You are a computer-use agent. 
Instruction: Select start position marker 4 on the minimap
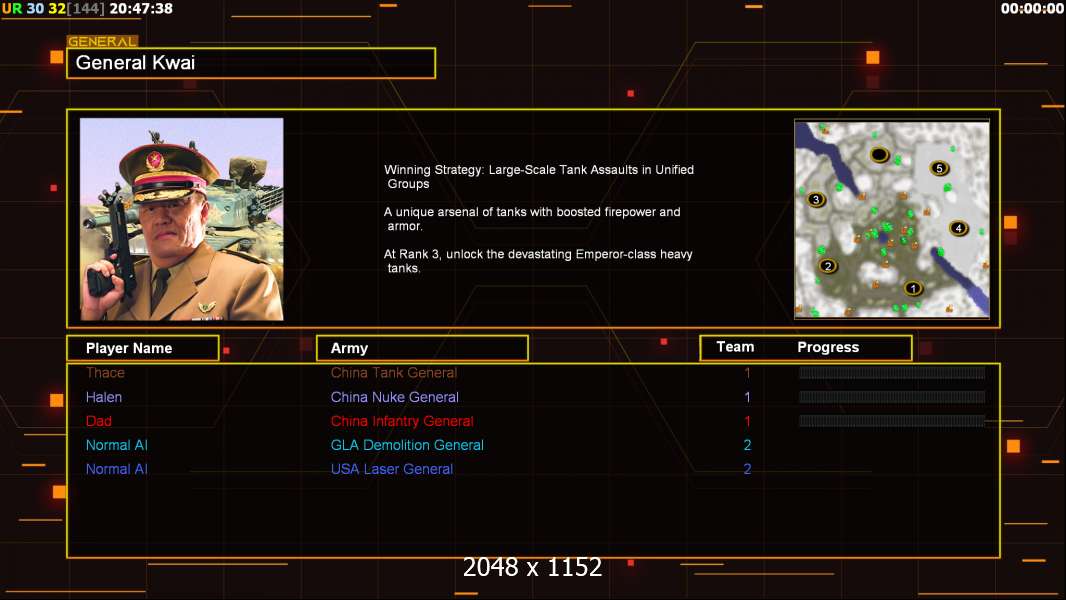(x=959, y=228)
